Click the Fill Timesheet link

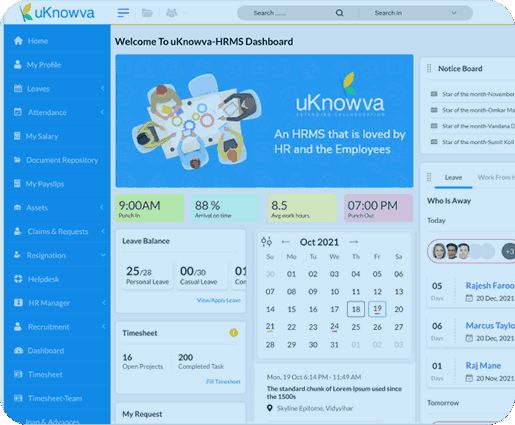(x=223, y=382)
